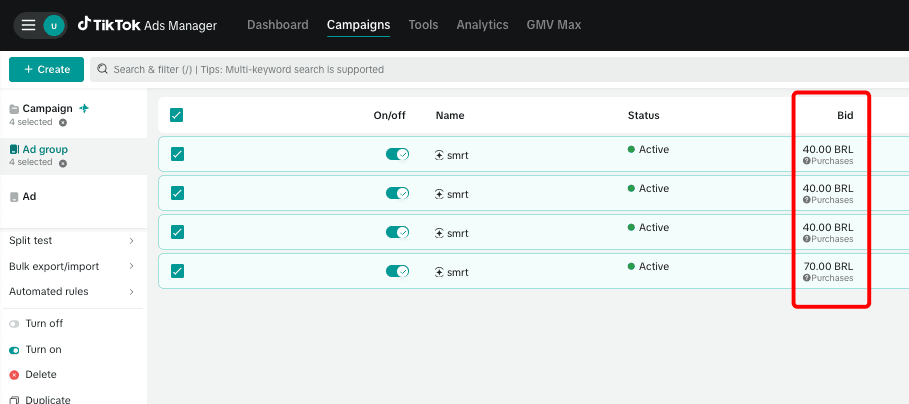This screenshot has width=909, height=404.
Task: Uncheck the last ad group row checkbox
Action: (177, 270)
